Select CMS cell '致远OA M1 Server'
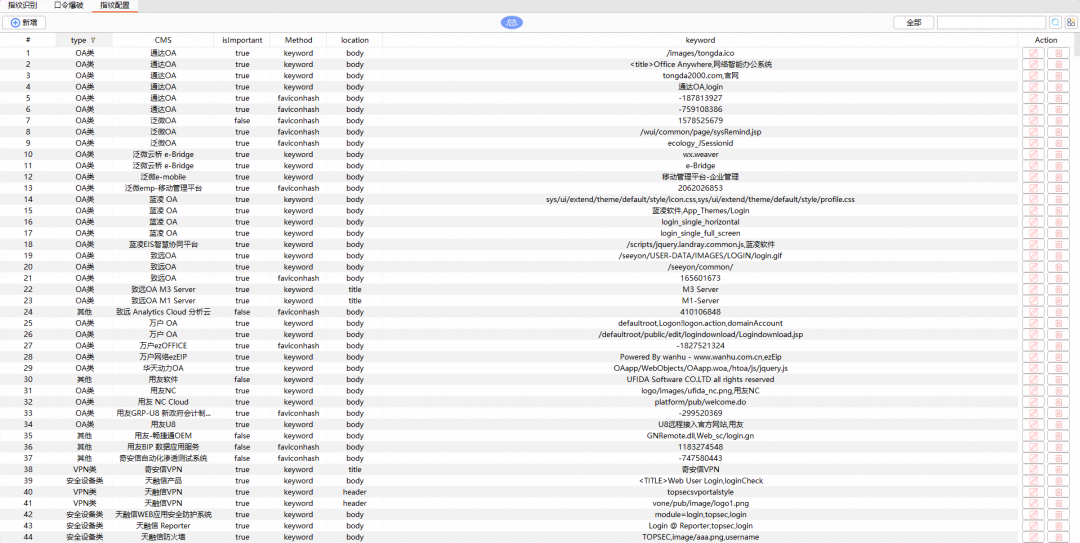 163,300
